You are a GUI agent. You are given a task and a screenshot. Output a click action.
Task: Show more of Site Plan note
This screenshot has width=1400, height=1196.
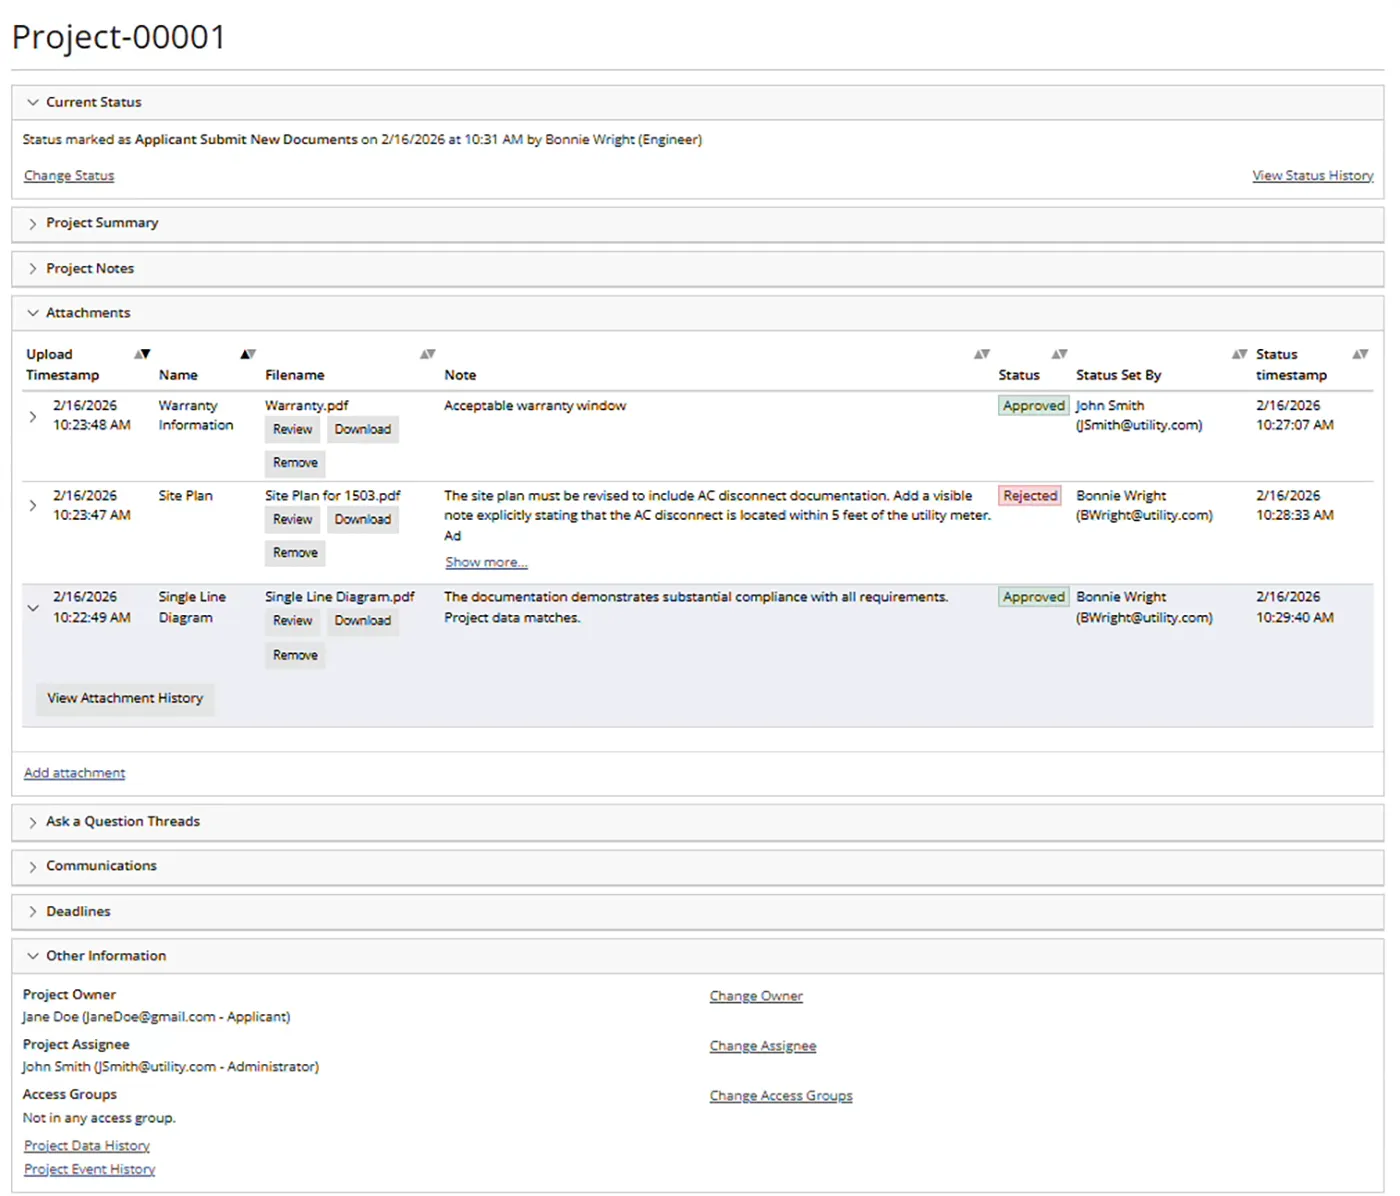coord(486,563)
